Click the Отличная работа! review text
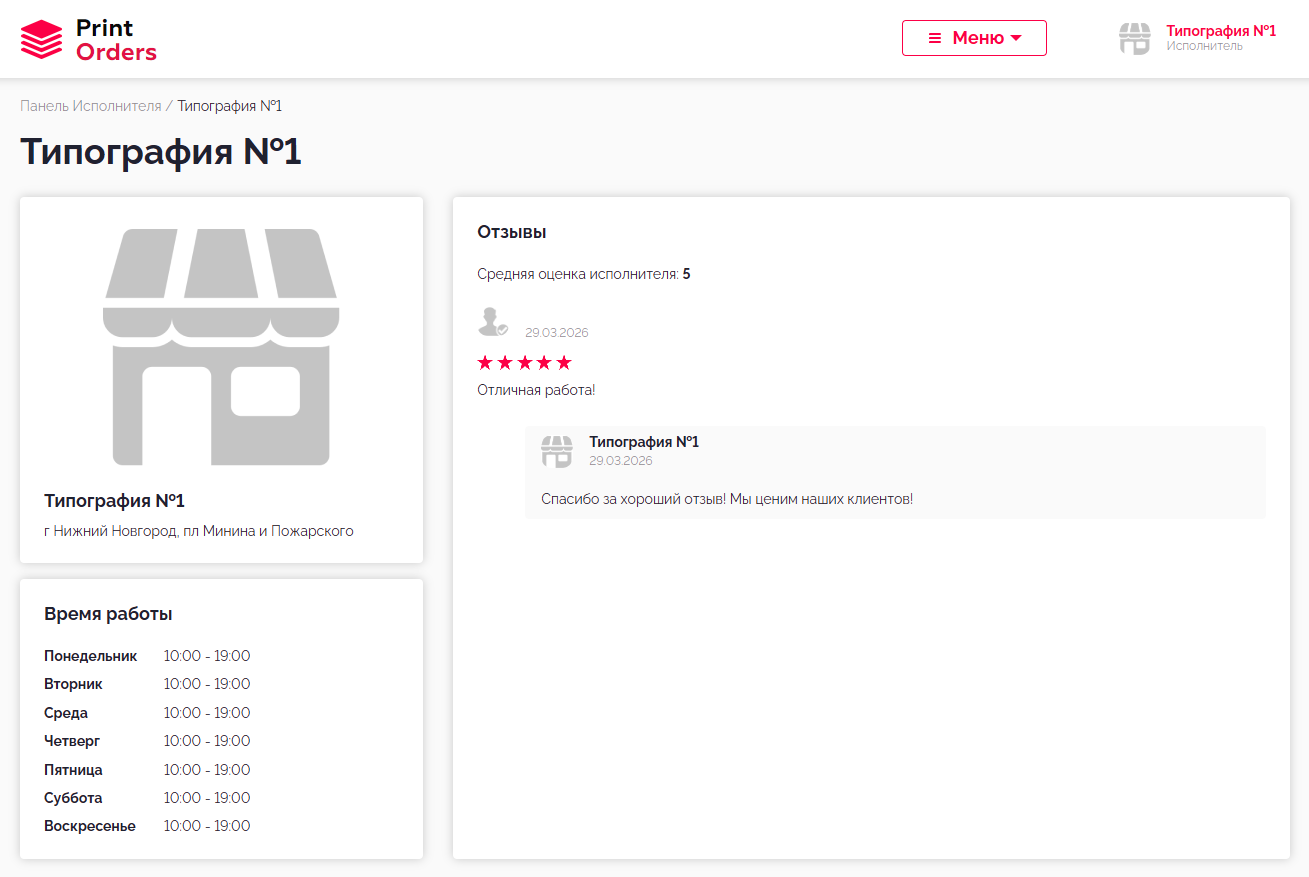This screenshot has width=1309, height=877. coord(536,390)
